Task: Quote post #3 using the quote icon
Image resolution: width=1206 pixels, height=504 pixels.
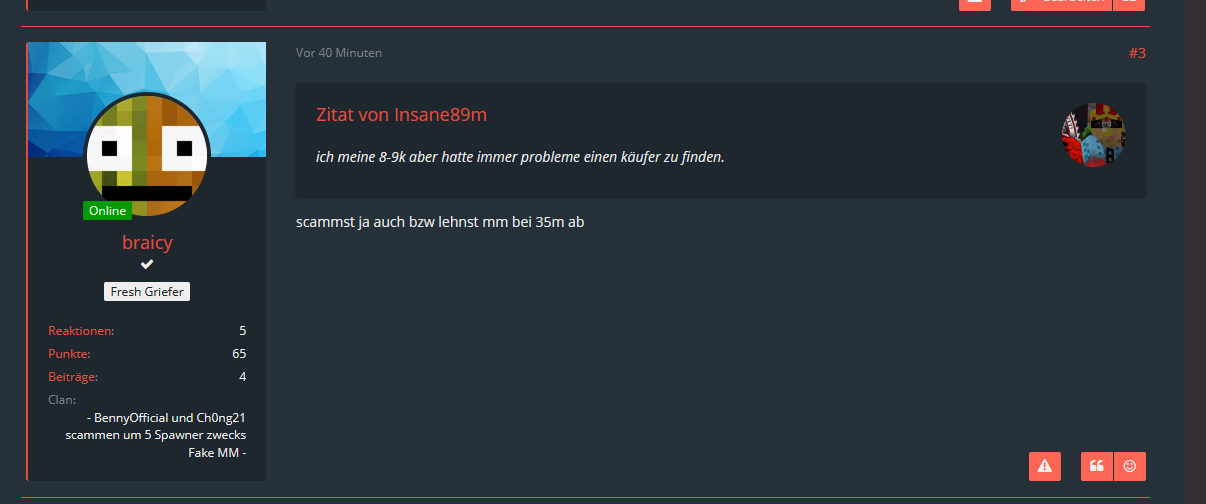Action: pos(1097,466)
